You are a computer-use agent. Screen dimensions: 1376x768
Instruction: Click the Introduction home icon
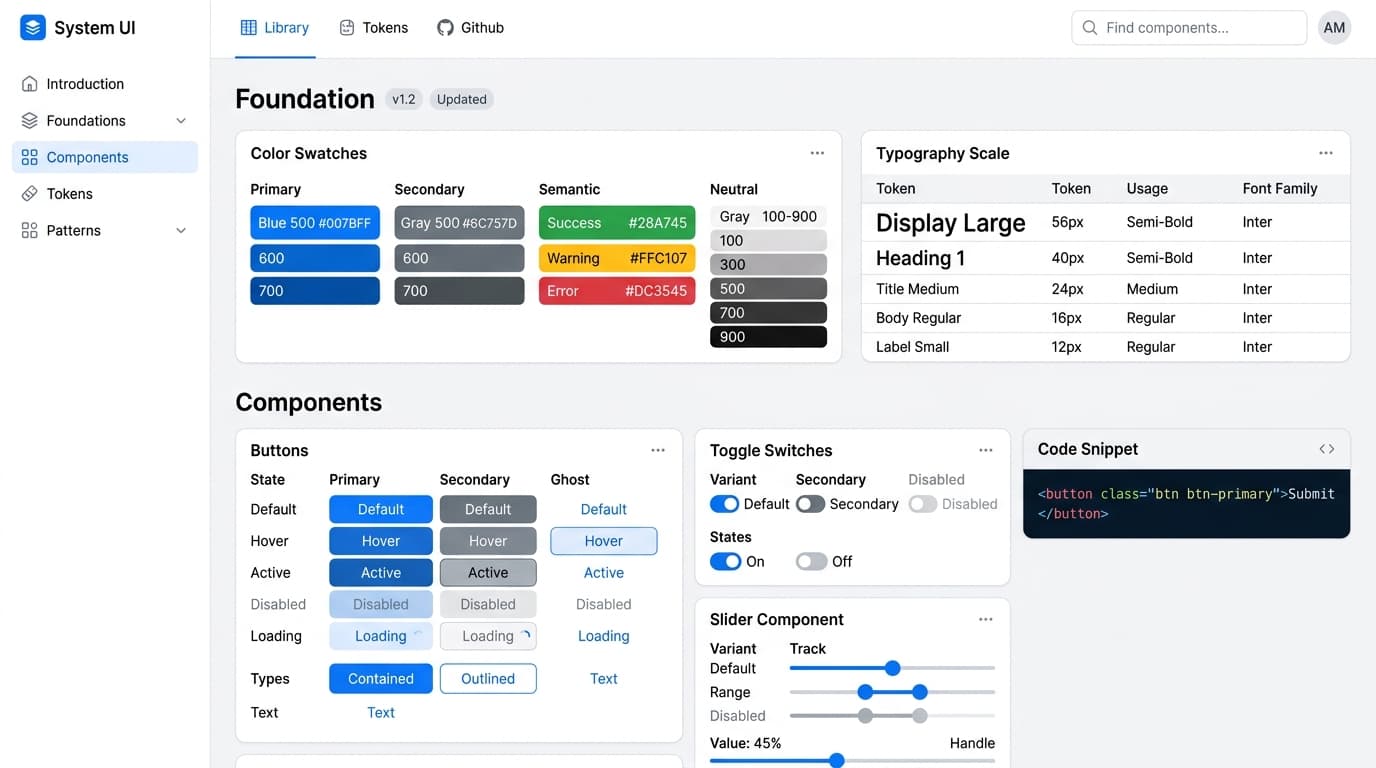(30, 84)
